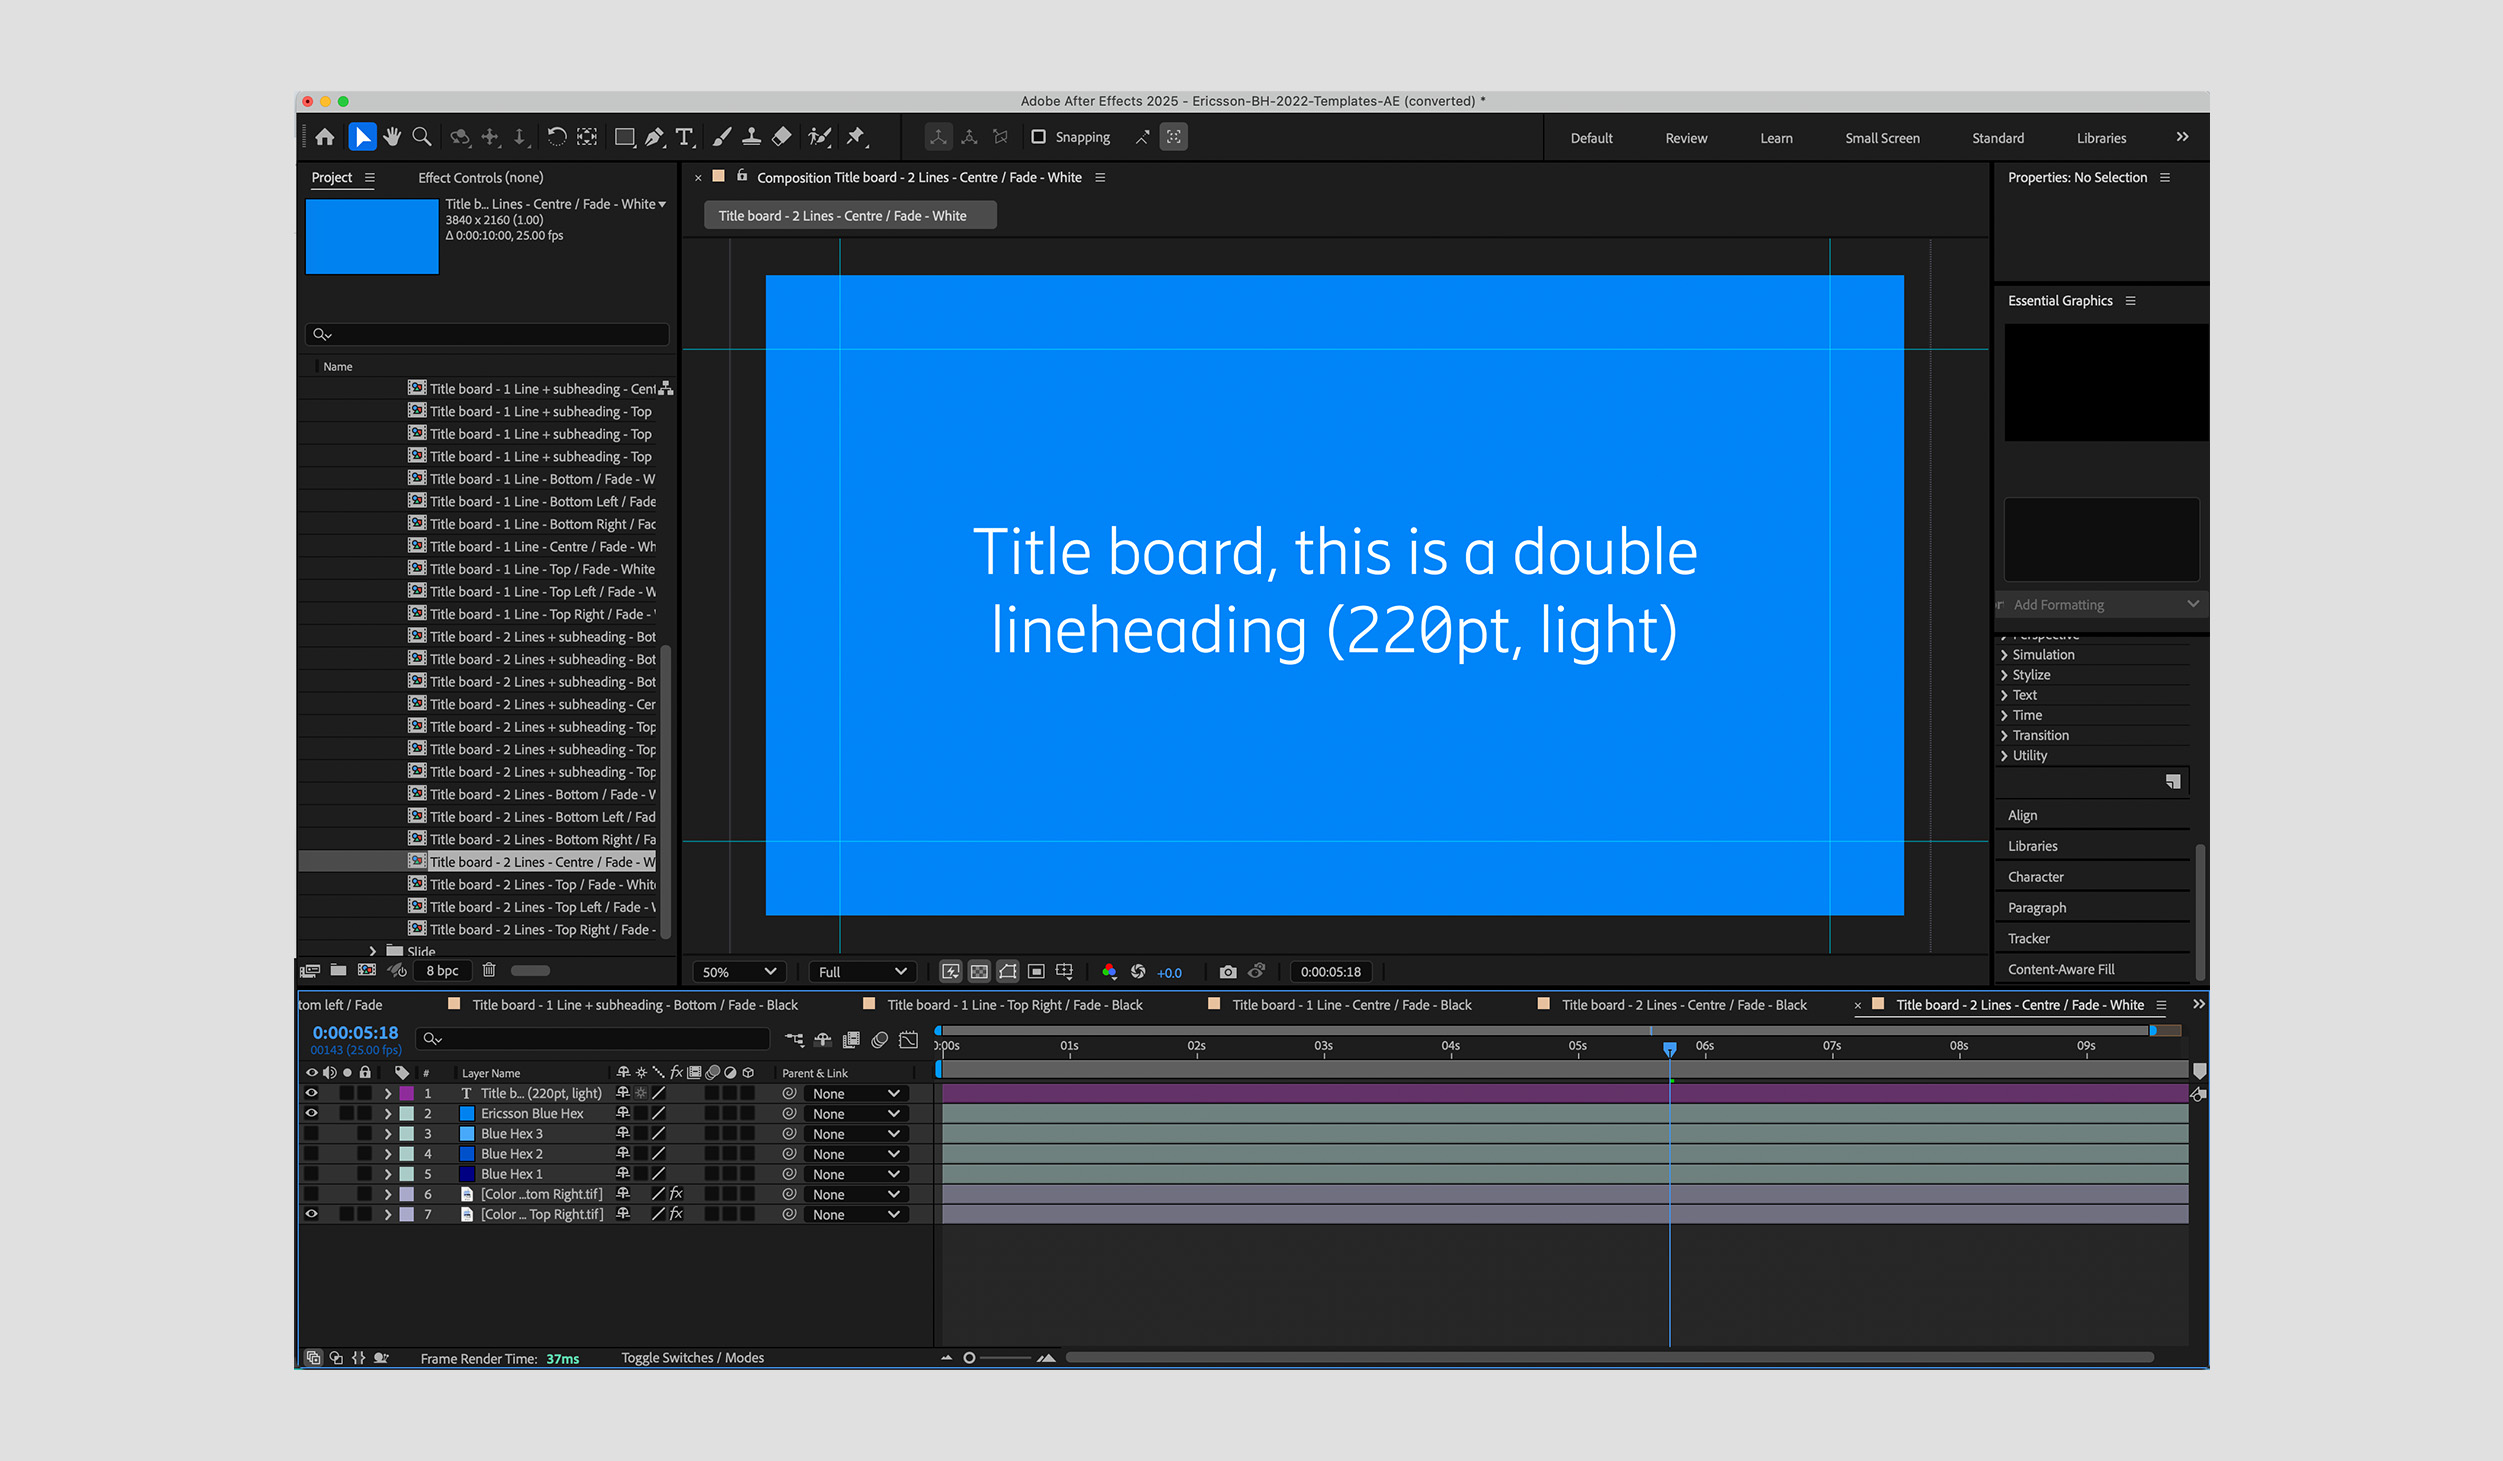Select the Brush tool
Viewport: 2503px width, 1461px height.
tap(722, 137)
